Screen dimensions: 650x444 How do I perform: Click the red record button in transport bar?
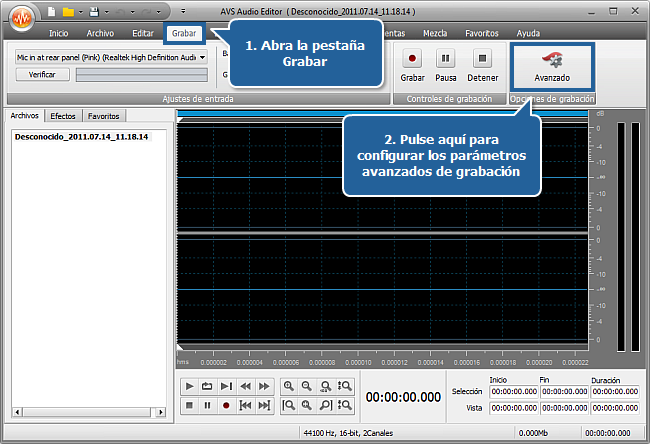[x=226, y=405]
